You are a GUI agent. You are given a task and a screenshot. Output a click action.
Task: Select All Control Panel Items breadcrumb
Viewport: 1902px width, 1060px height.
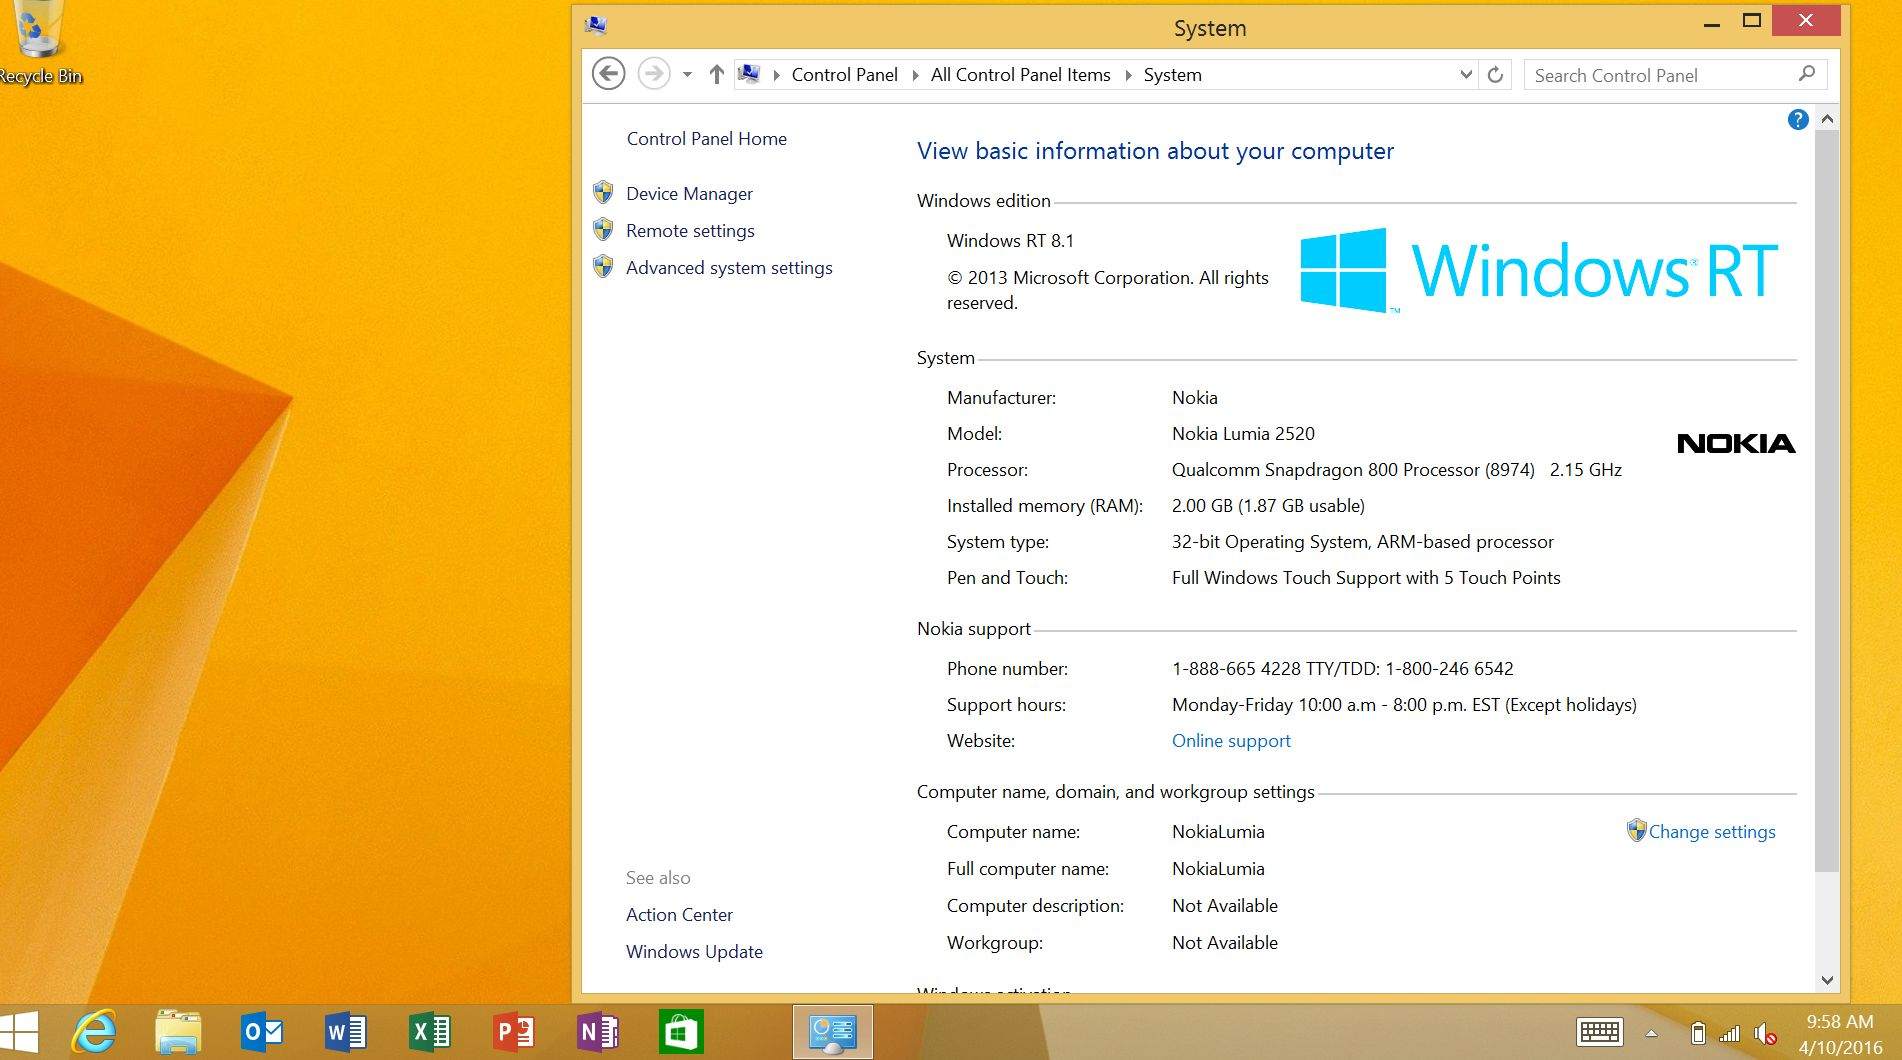click(x=1020, y=75)
